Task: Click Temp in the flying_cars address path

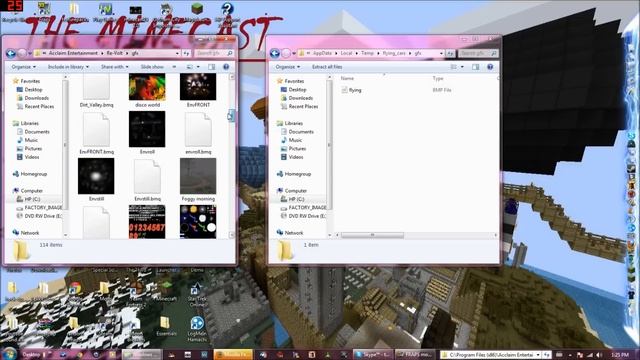Action: coord(367,53)
